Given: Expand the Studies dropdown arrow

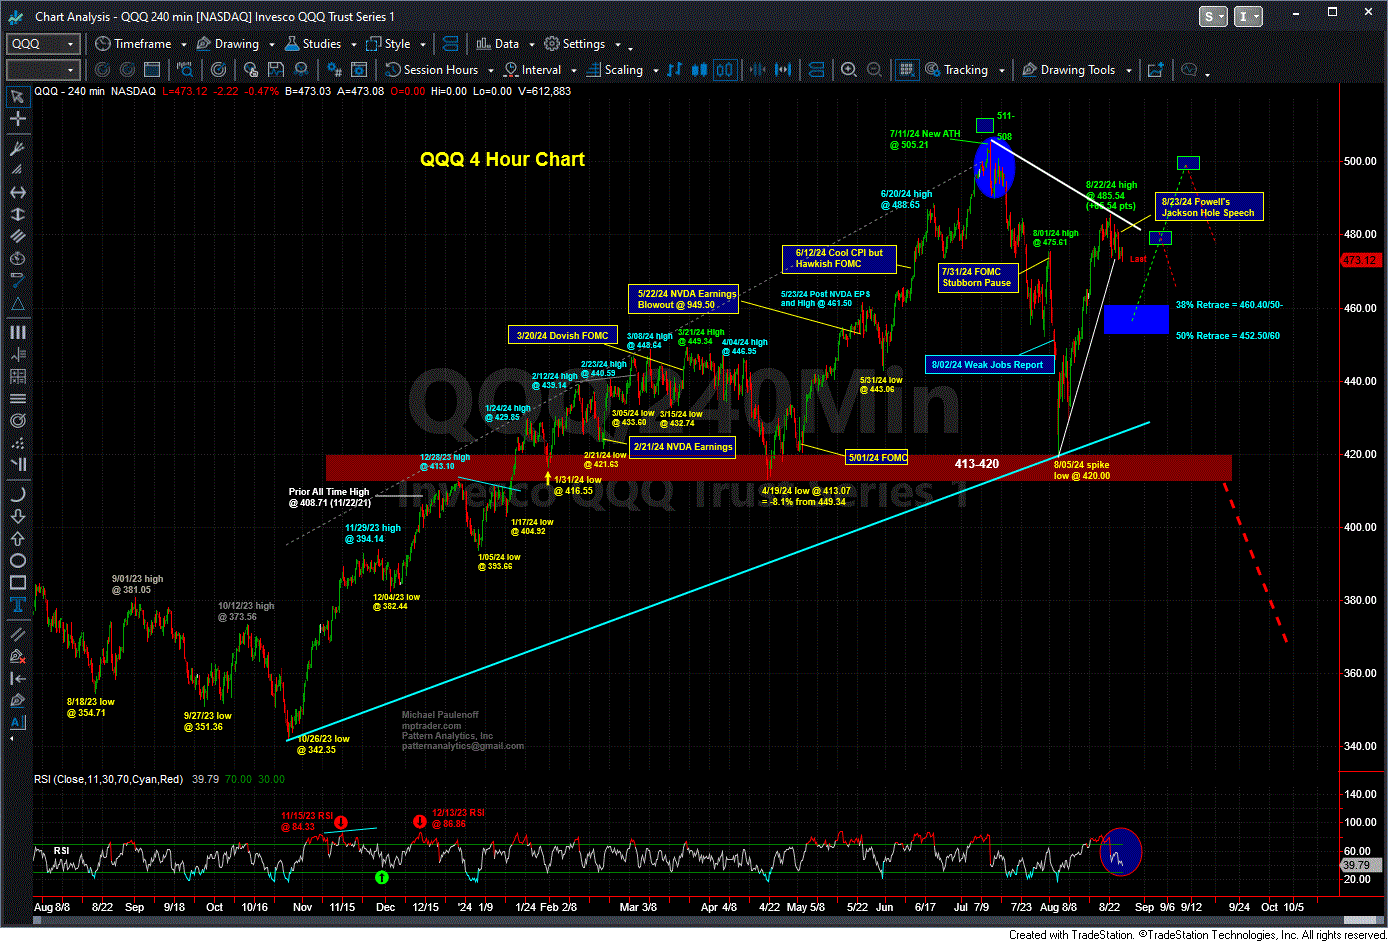Looking at the screenshot, I should point(354,45).
